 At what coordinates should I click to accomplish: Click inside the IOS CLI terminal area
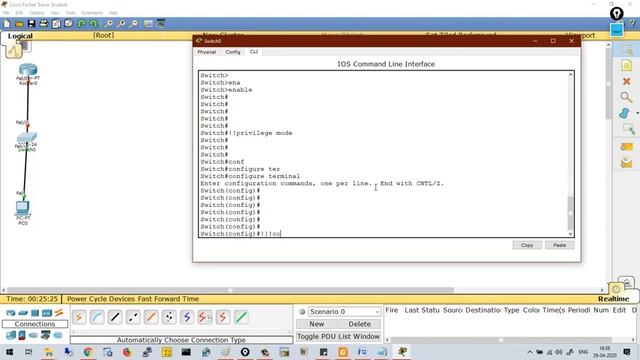(383, 154)
